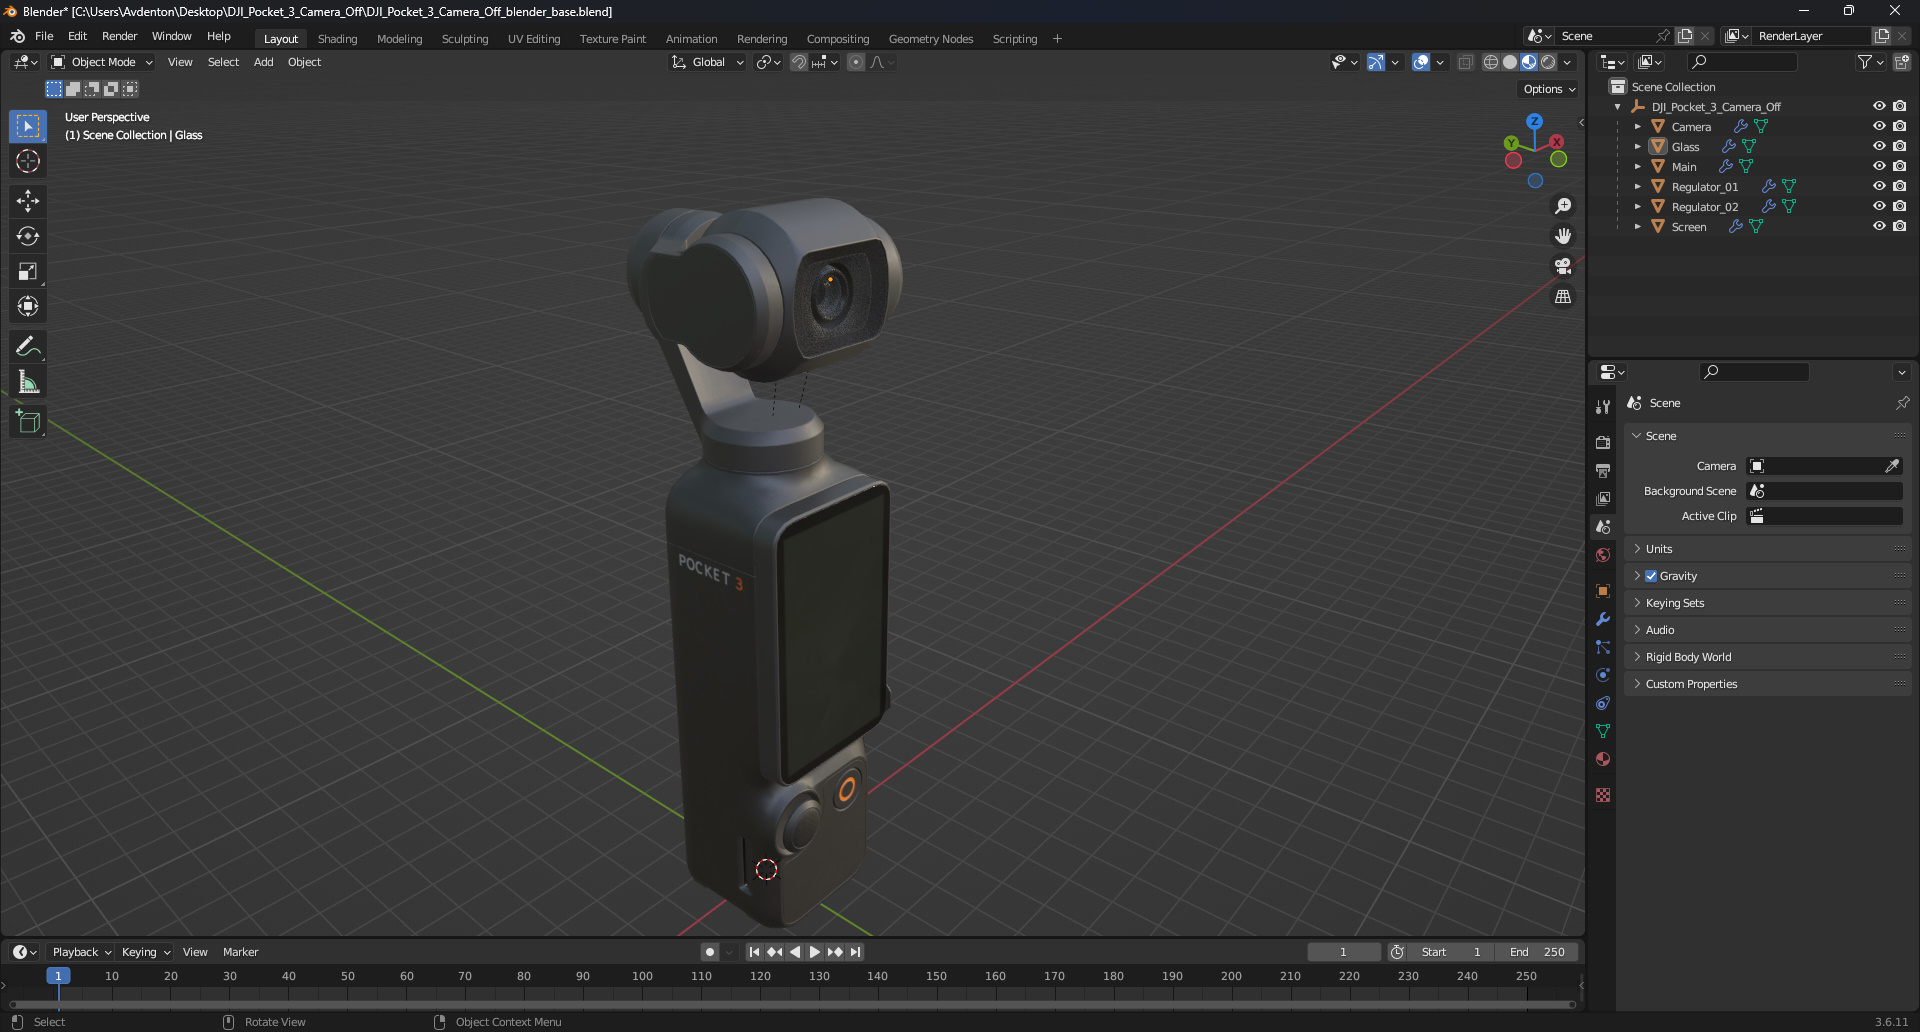Select the Transform tool

point(28,306)
